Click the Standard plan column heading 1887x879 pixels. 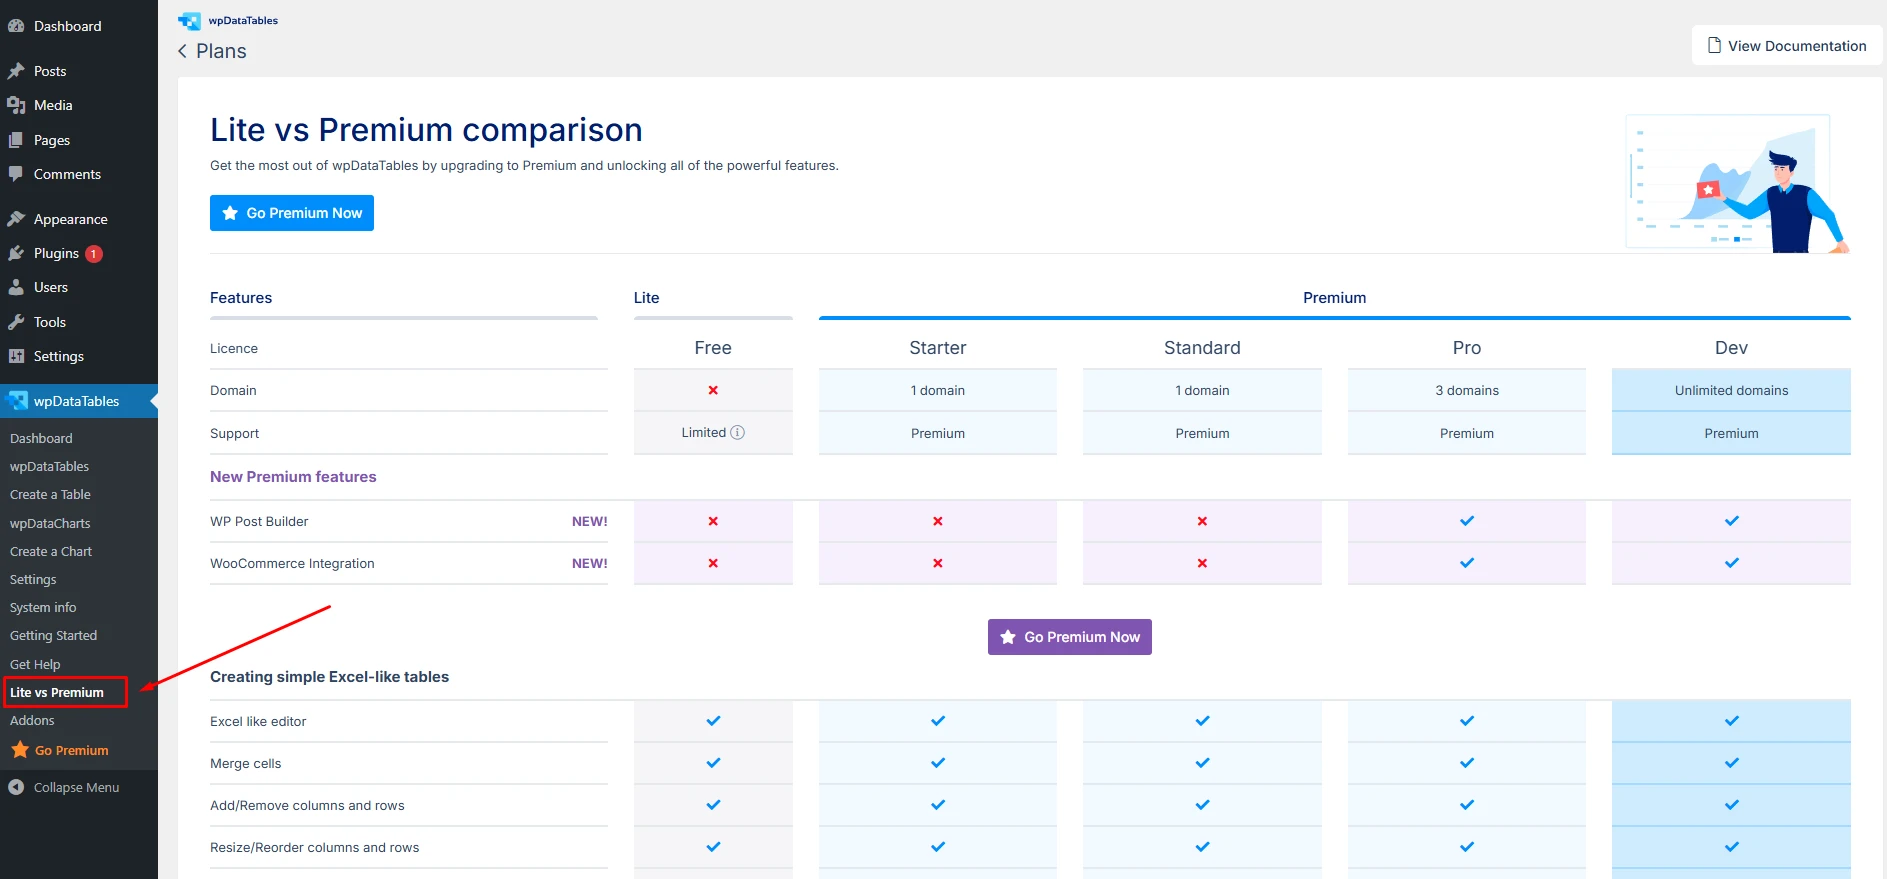[x=1202, y=348]
